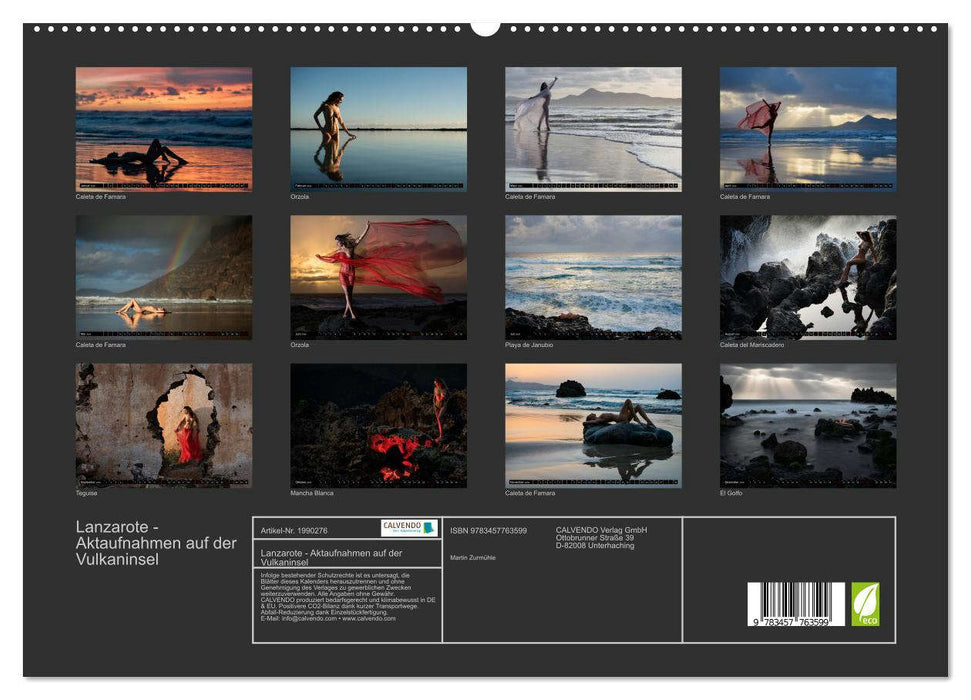Image resolution: width=971 pixels, height=700 pixels.
Task: Click the CALVENDO Verlag GmbH address block
Action: [x=602, y=537]
